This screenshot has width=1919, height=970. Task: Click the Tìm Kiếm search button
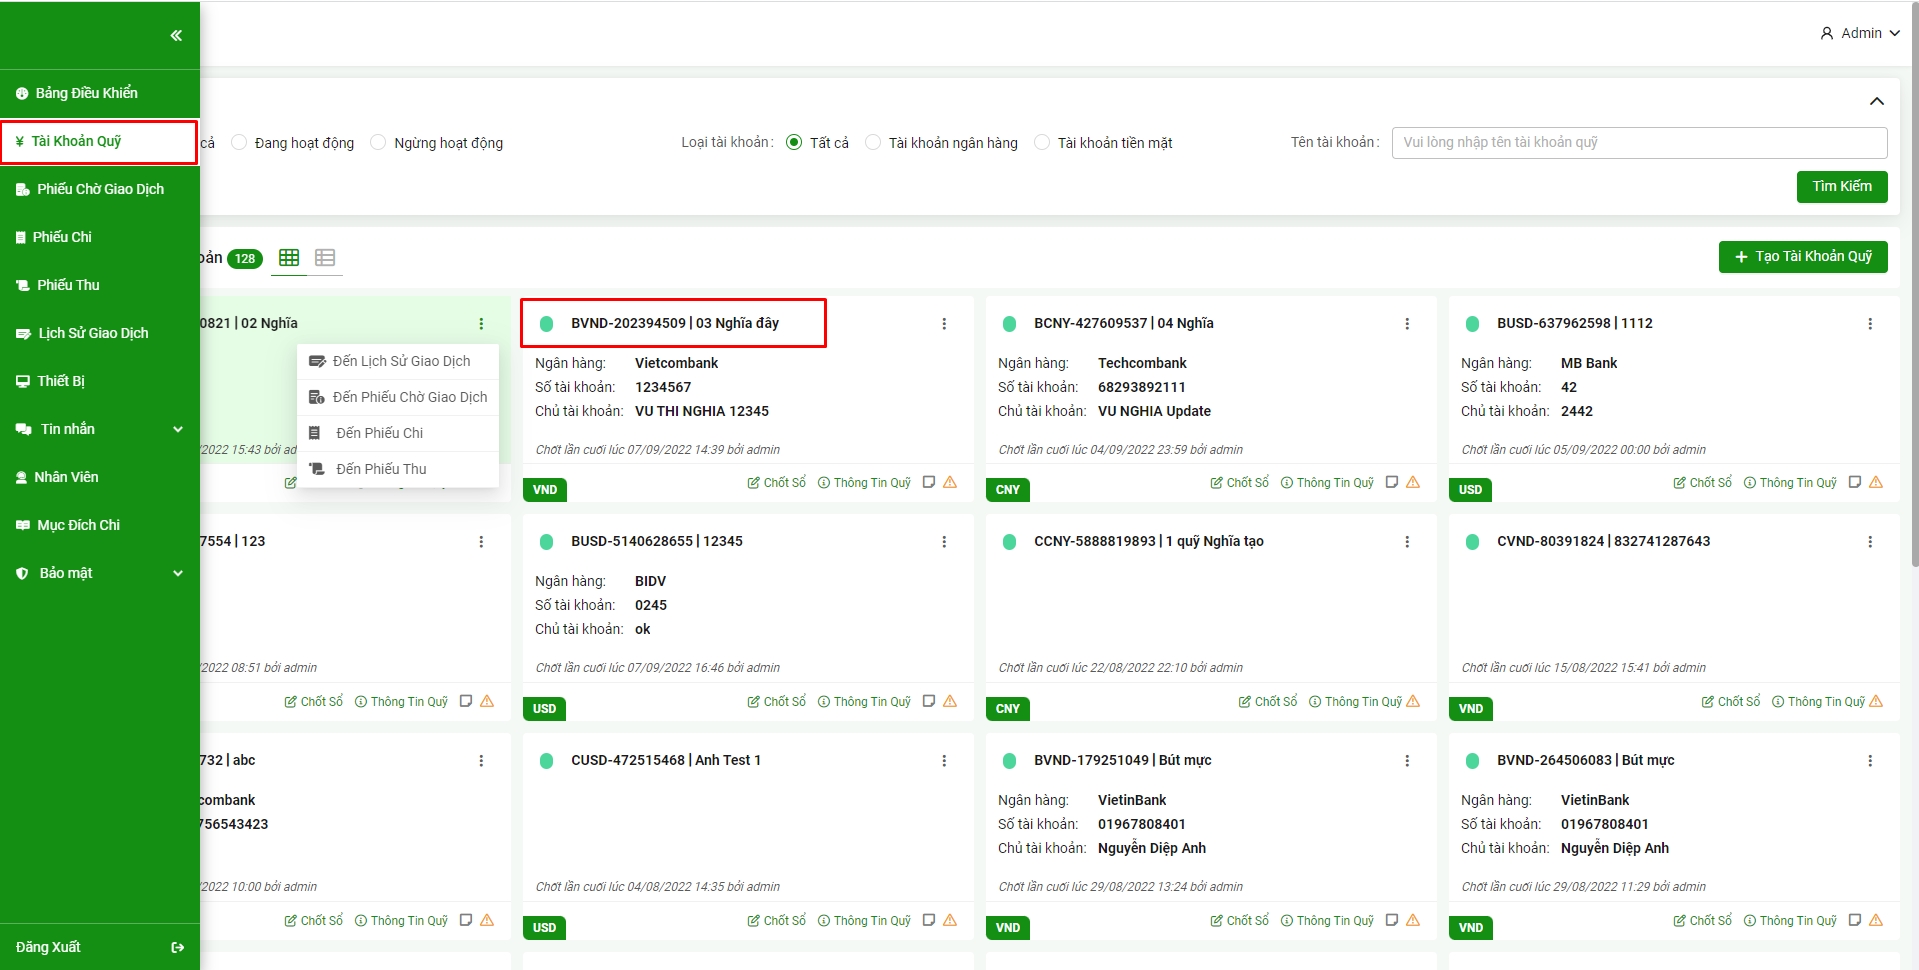(x=1841, y=187)
